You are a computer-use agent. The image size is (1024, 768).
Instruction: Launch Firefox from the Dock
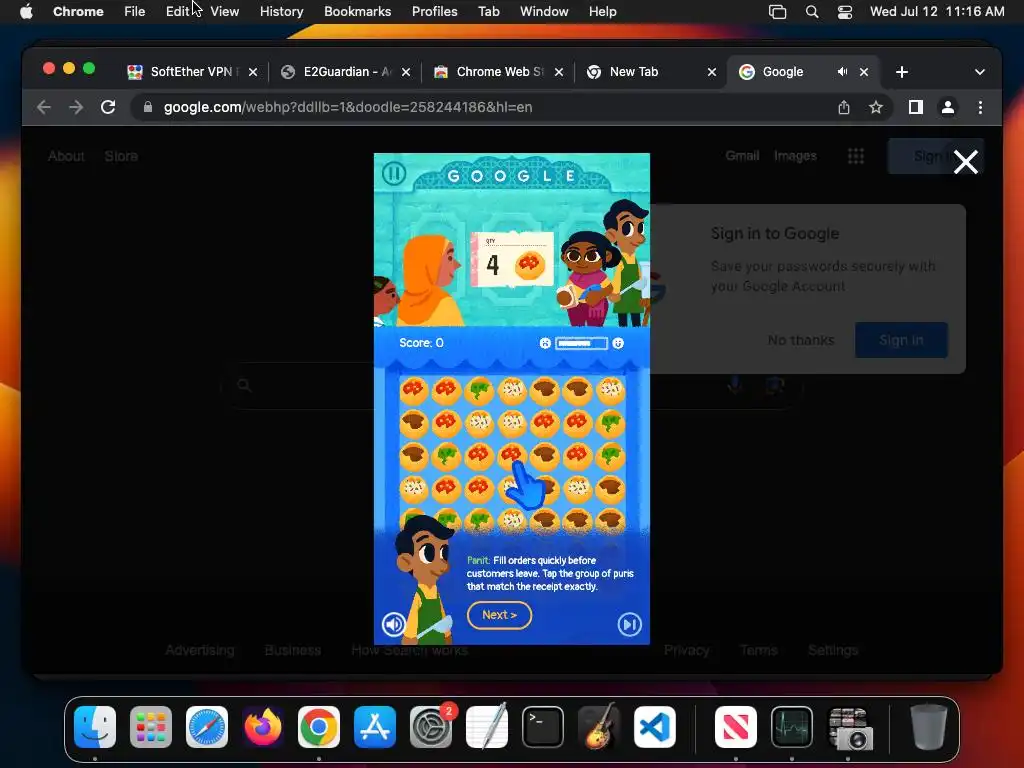tap(263, 727)
